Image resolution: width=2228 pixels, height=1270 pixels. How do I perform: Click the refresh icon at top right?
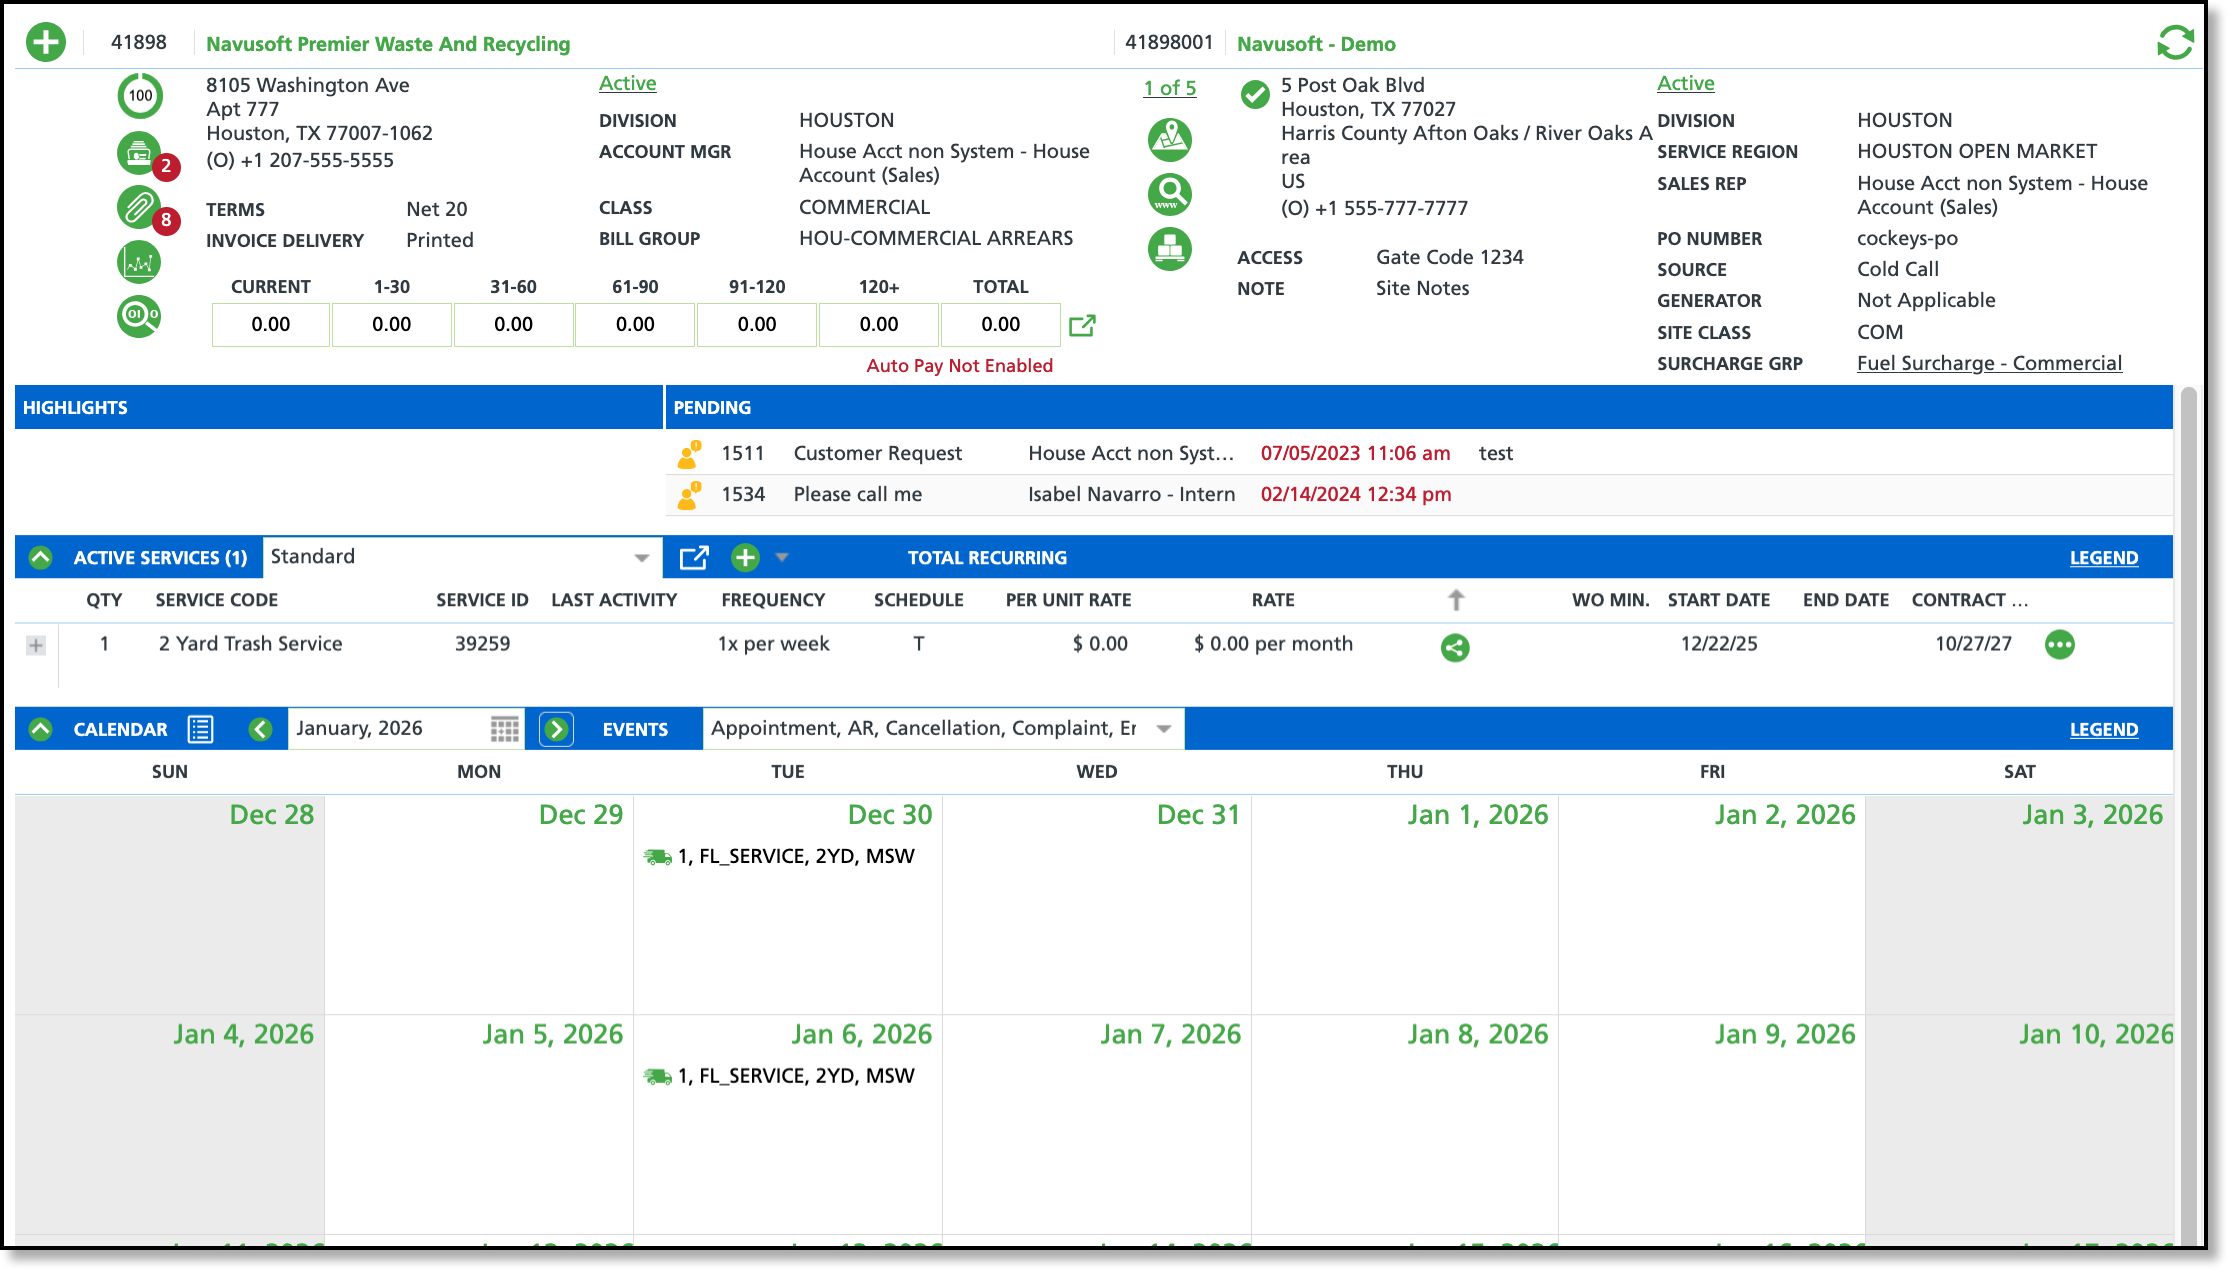click(x=2175, y=43)
